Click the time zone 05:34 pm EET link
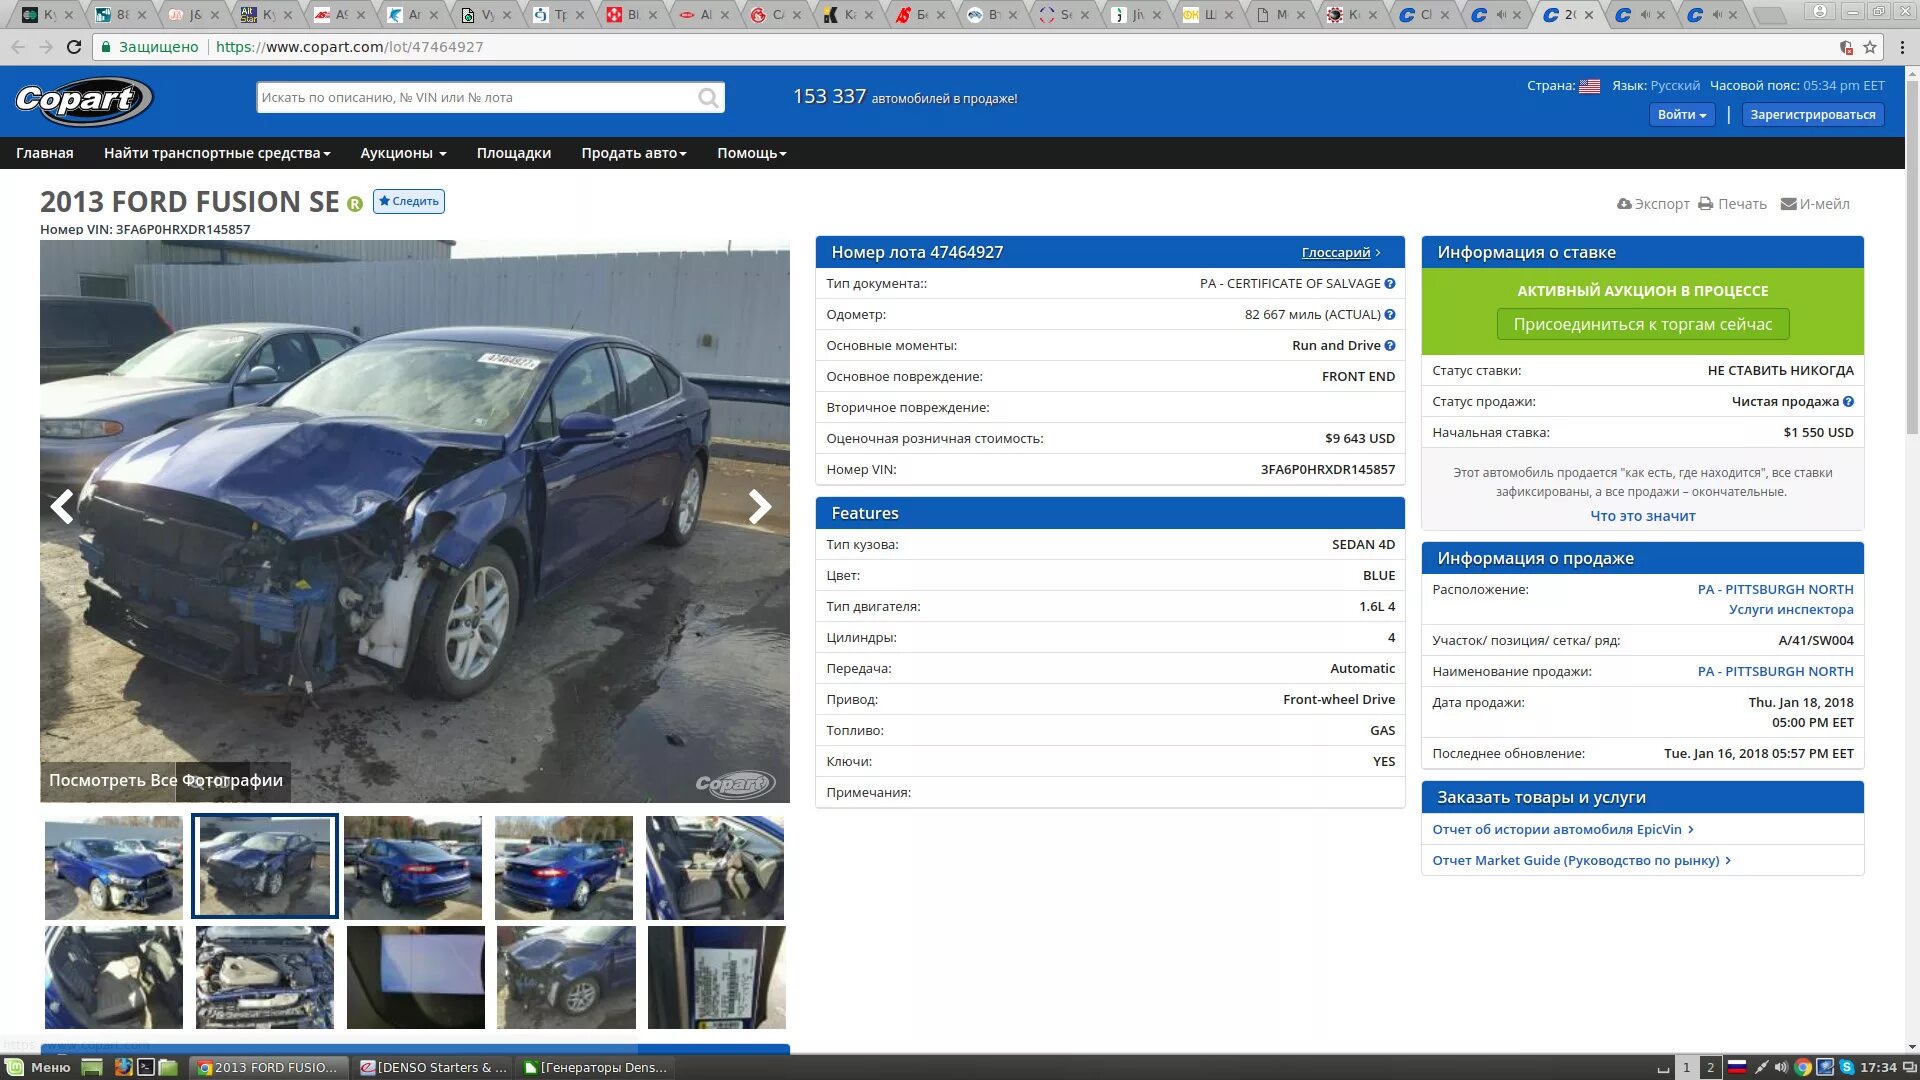The width and height of the screenshot is (1920, 1080). pos(1844,86)
